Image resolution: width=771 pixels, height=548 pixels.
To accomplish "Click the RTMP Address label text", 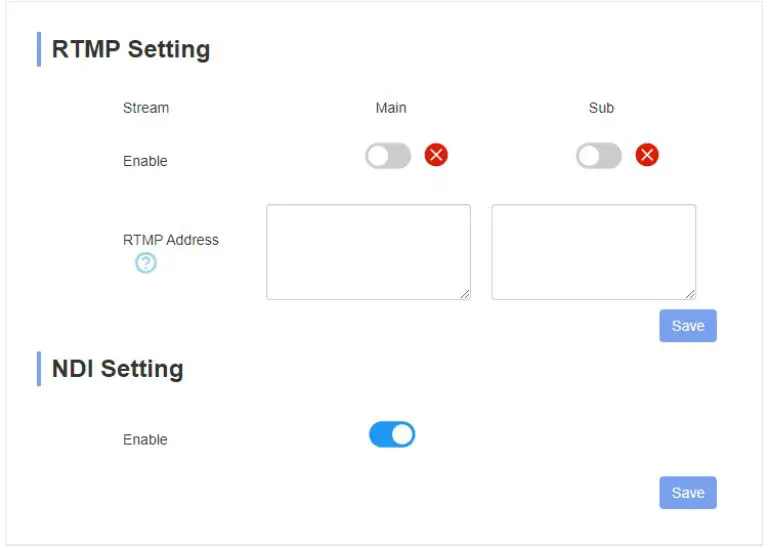I will [171, 240].
